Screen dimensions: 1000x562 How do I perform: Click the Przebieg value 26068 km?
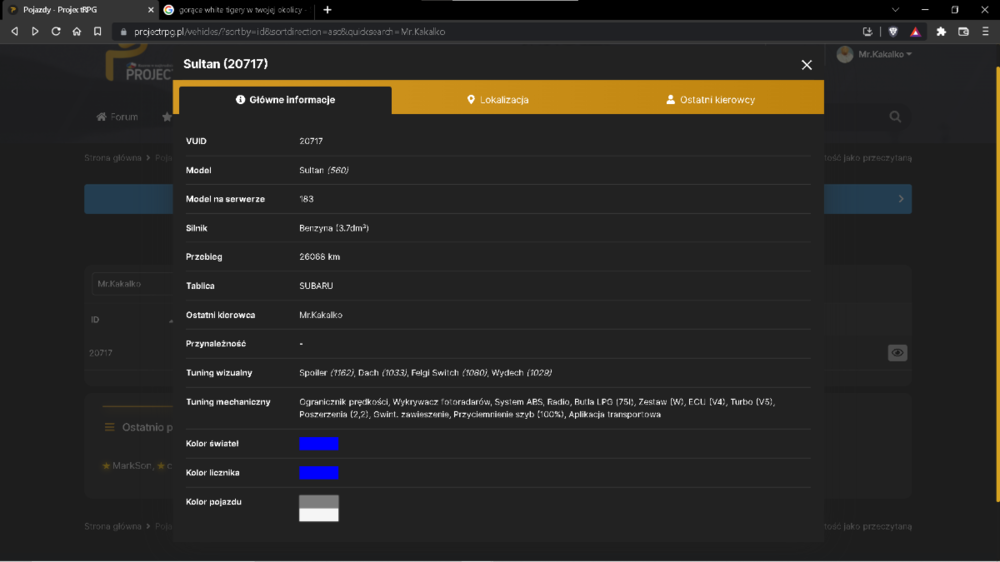pos(319,256)
